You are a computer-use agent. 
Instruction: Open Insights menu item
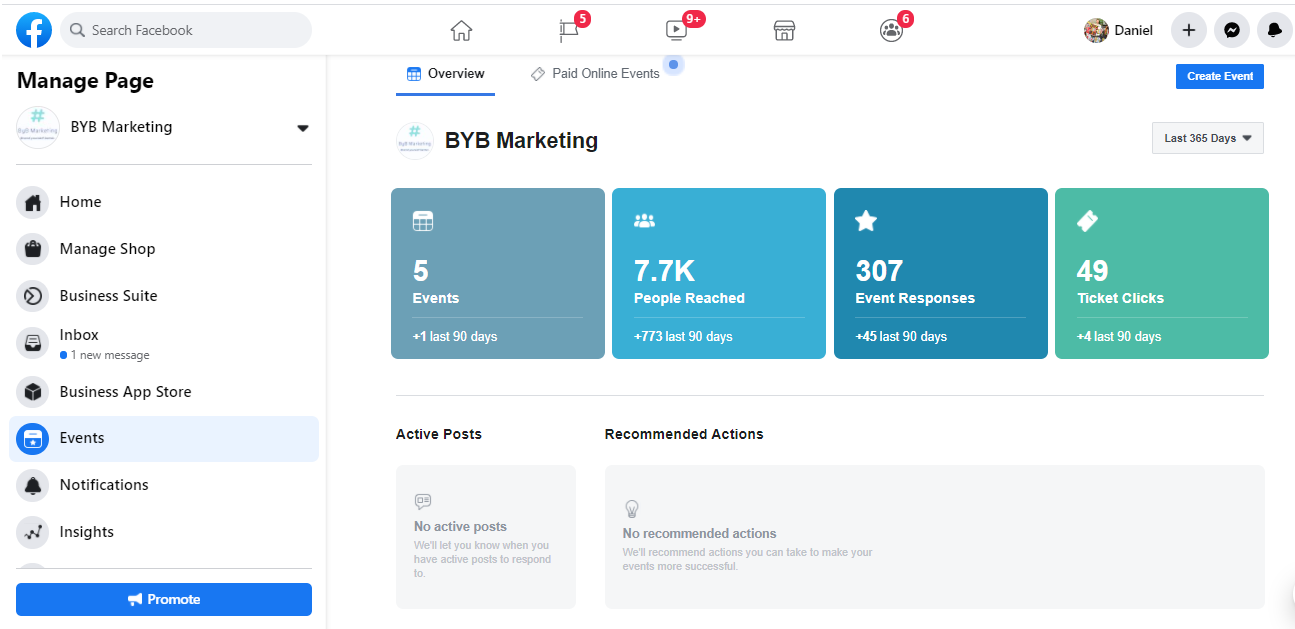pyautogui.click(x=164, y=532)
